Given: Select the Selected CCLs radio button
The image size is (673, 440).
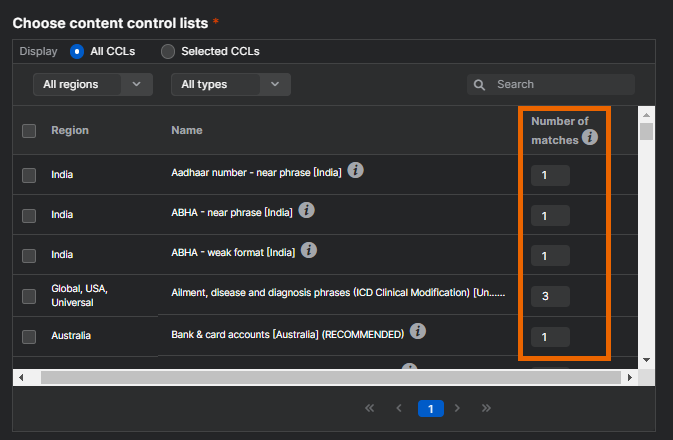Looking at the screenshot, I should point(168,51).
